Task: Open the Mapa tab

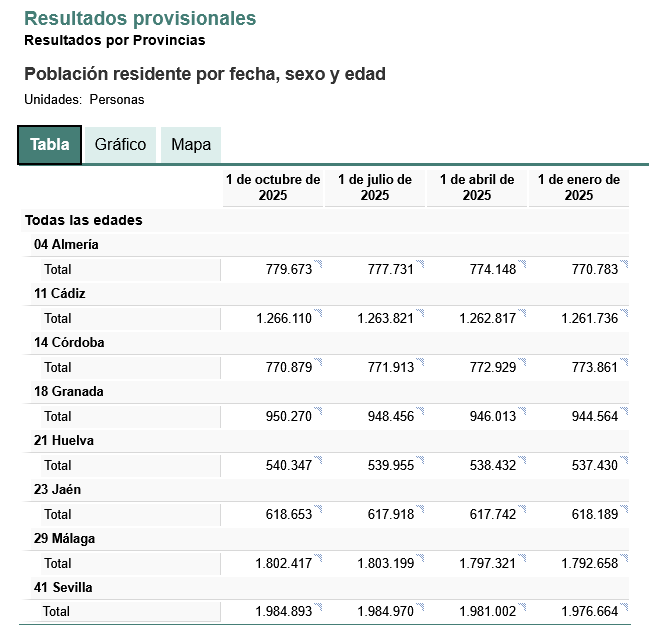Action: pyautogui.click(x=190, y=144)
